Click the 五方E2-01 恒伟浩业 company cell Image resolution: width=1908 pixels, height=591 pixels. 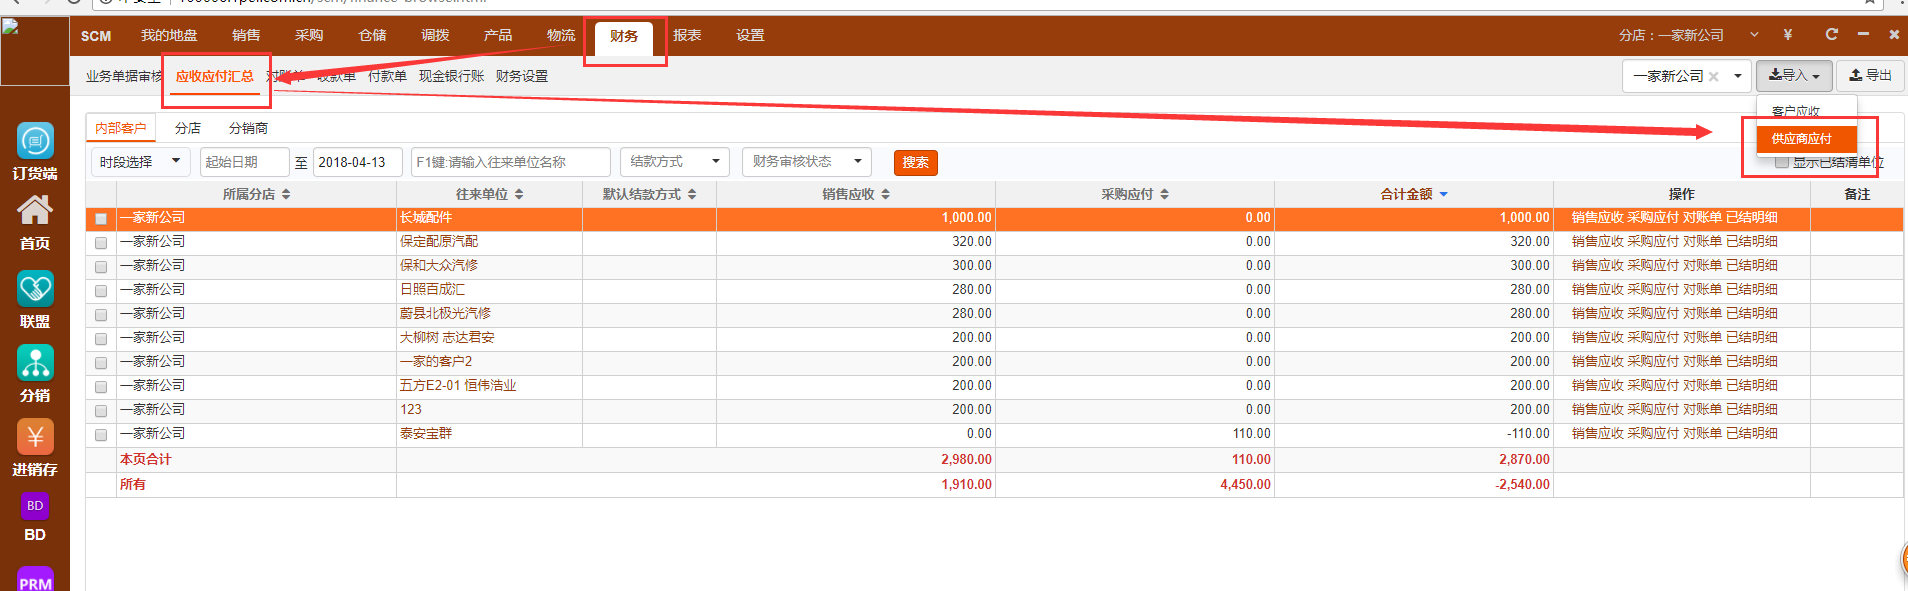tap(458, 386)
